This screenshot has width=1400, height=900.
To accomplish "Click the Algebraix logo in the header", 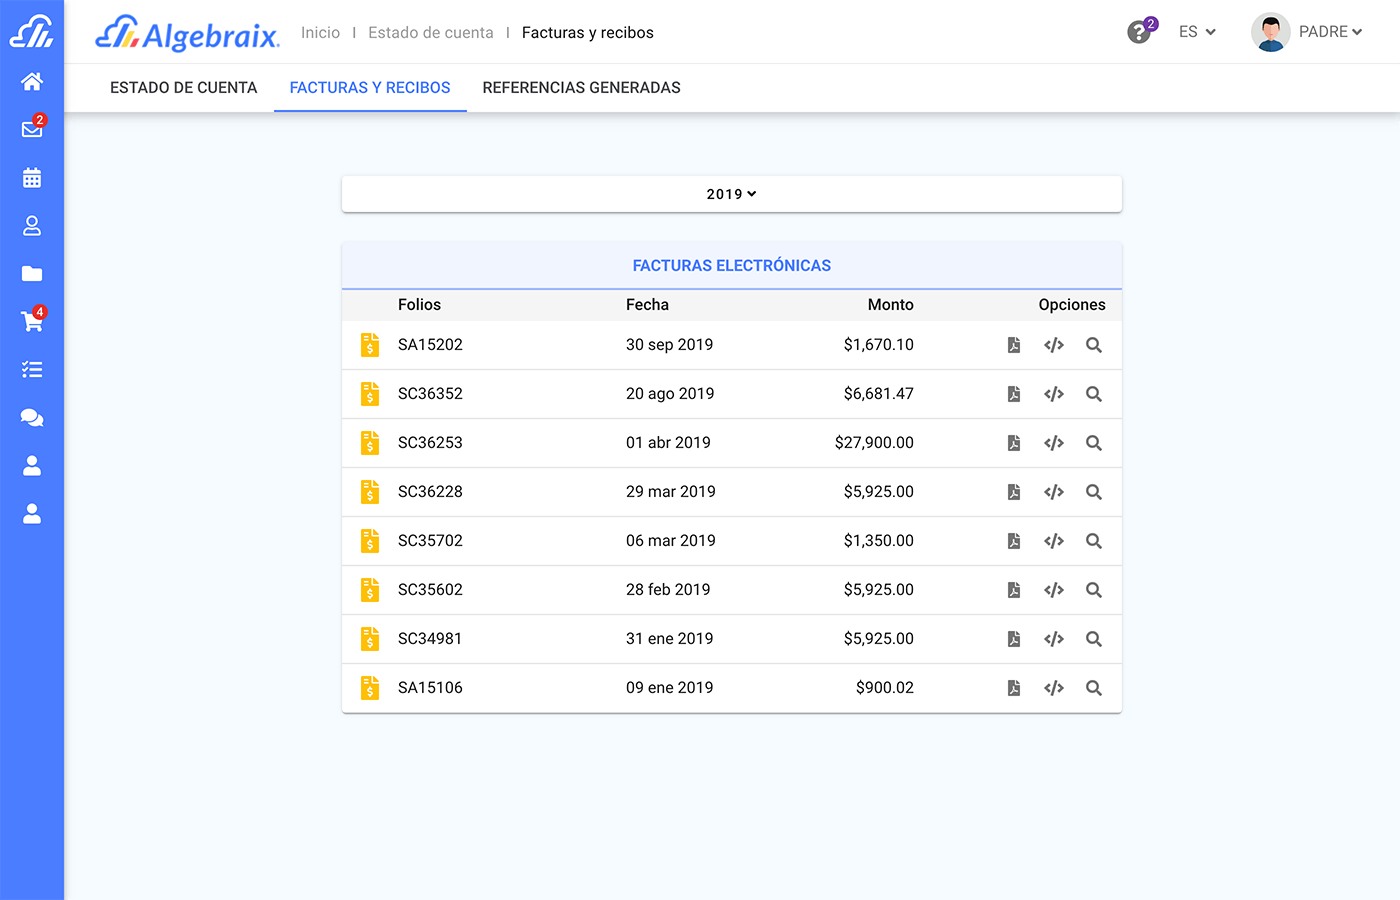I will click(188, 34).
